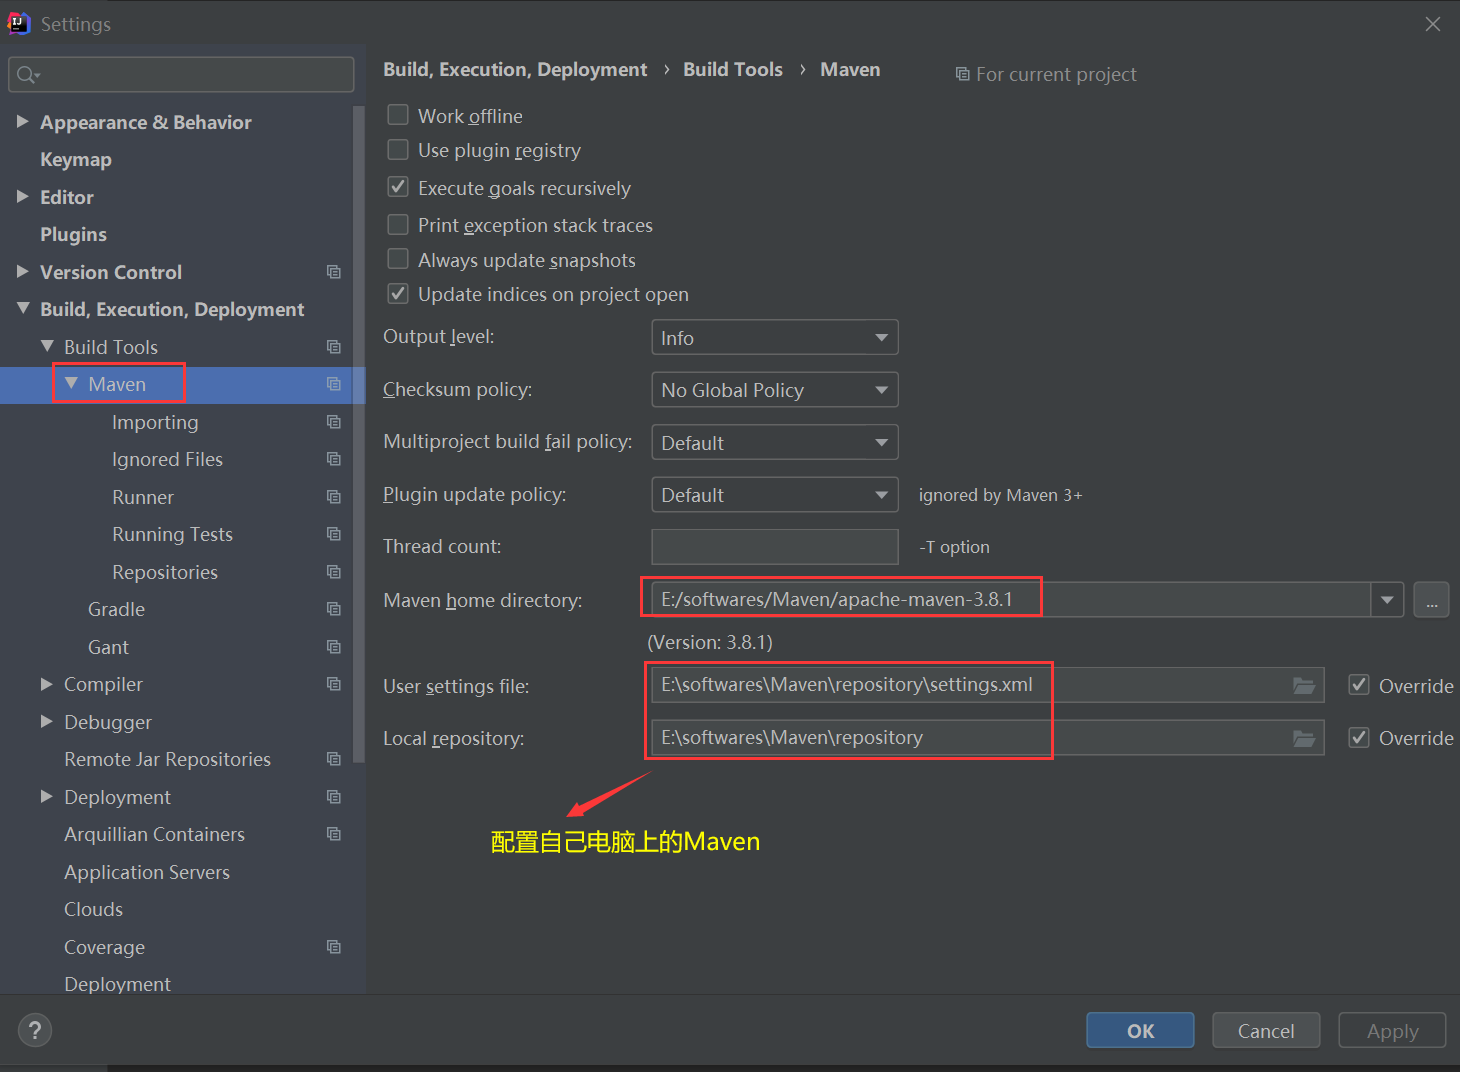Expand the Debugger tree node

click(x=47, y=721)
